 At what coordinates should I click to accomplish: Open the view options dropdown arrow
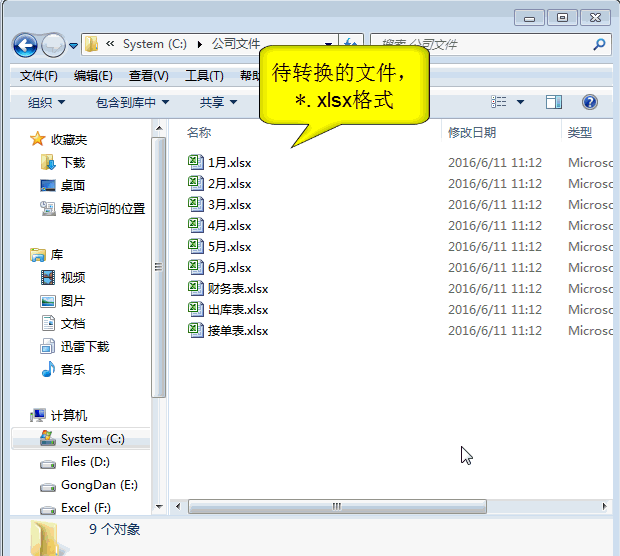pos(520,102)
